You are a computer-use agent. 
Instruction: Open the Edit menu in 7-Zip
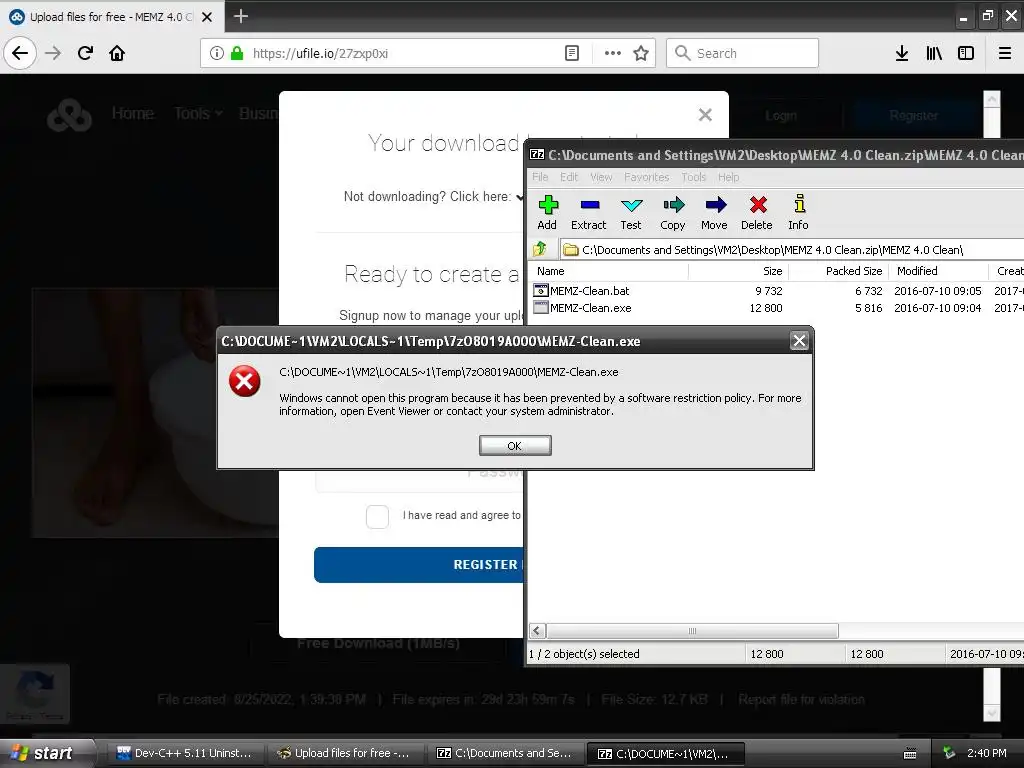point(569,177)
